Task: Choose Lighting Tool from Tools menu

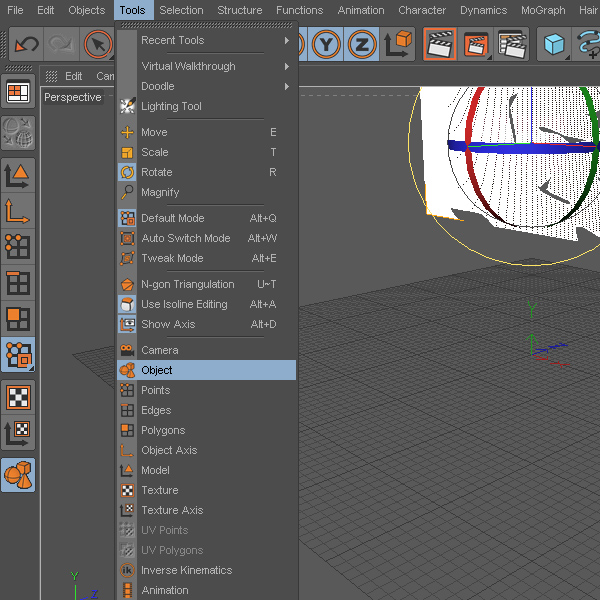Action: click(207, 106)
